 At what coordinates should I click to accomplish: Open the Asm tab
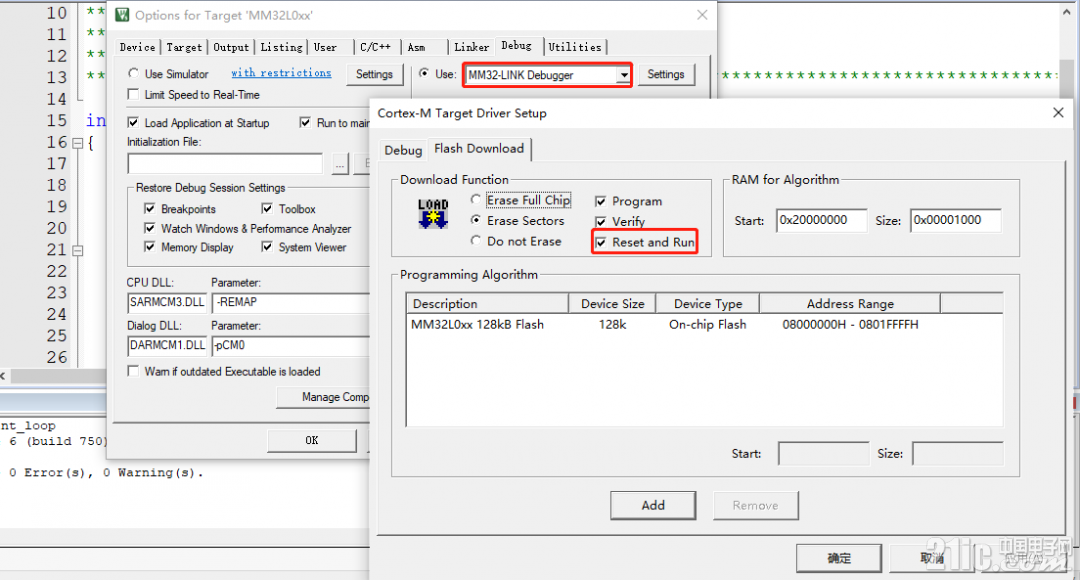point(416,47)
